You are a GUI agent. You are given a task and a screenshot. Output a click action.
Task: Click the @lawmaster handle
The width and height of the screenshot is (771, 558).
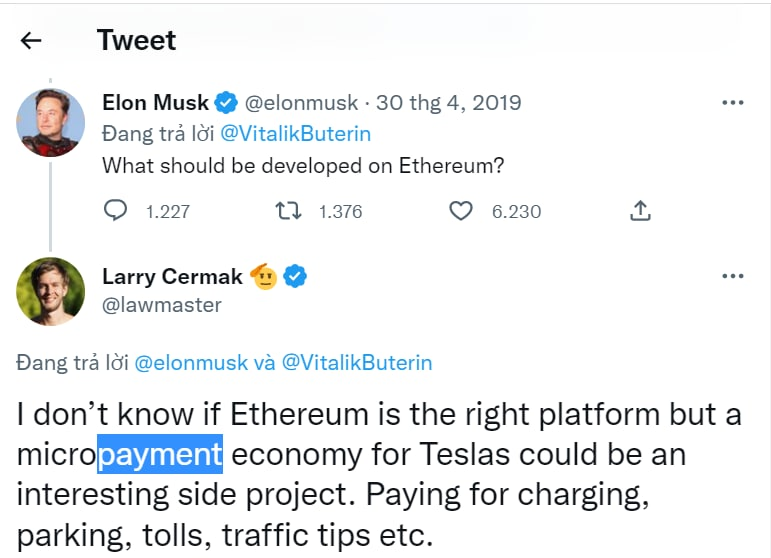[x=162, y=304]
